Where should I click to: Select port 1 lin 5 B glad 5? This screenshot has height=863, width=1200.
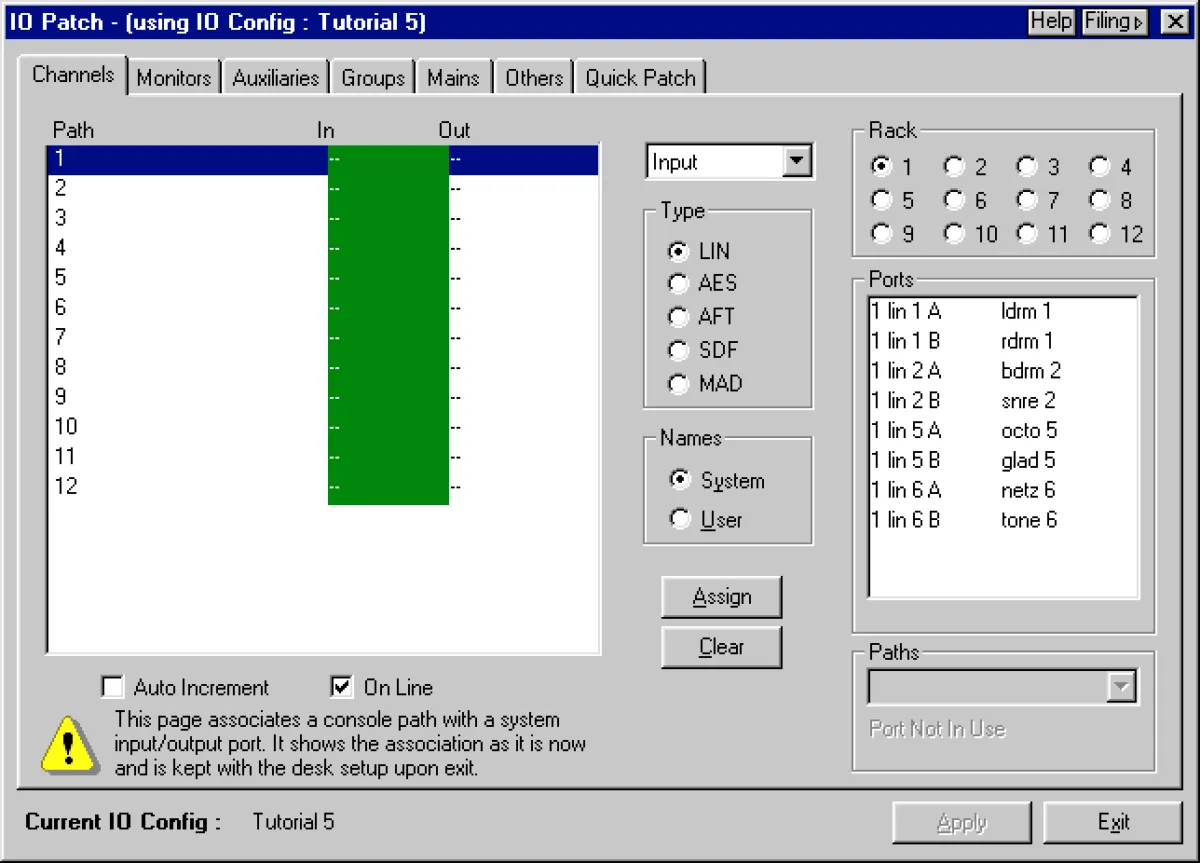click(1002, 461)
